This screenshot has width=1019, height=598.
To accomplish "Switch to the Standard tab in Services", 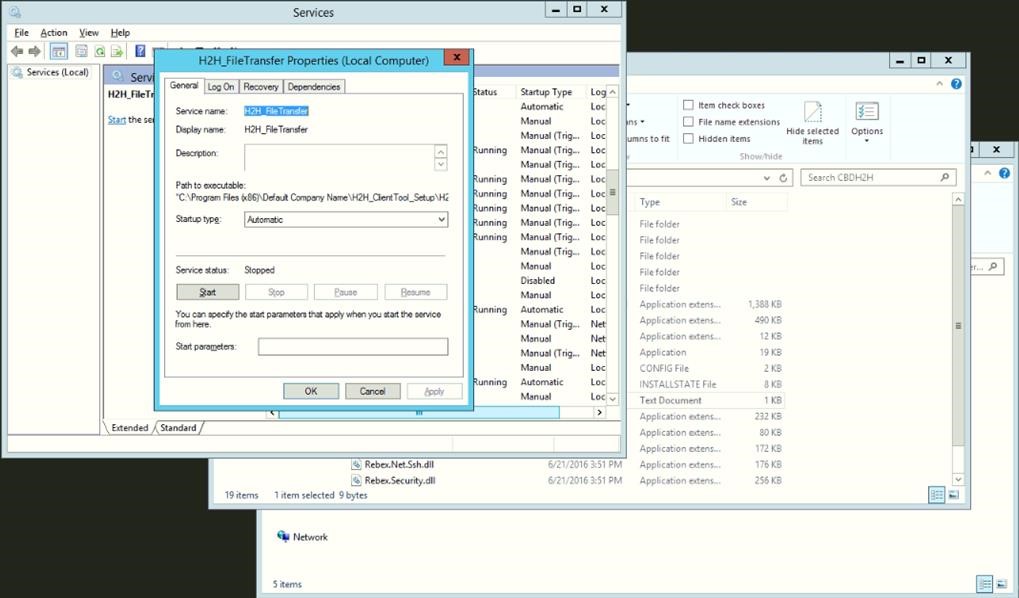I will (178, 428).
